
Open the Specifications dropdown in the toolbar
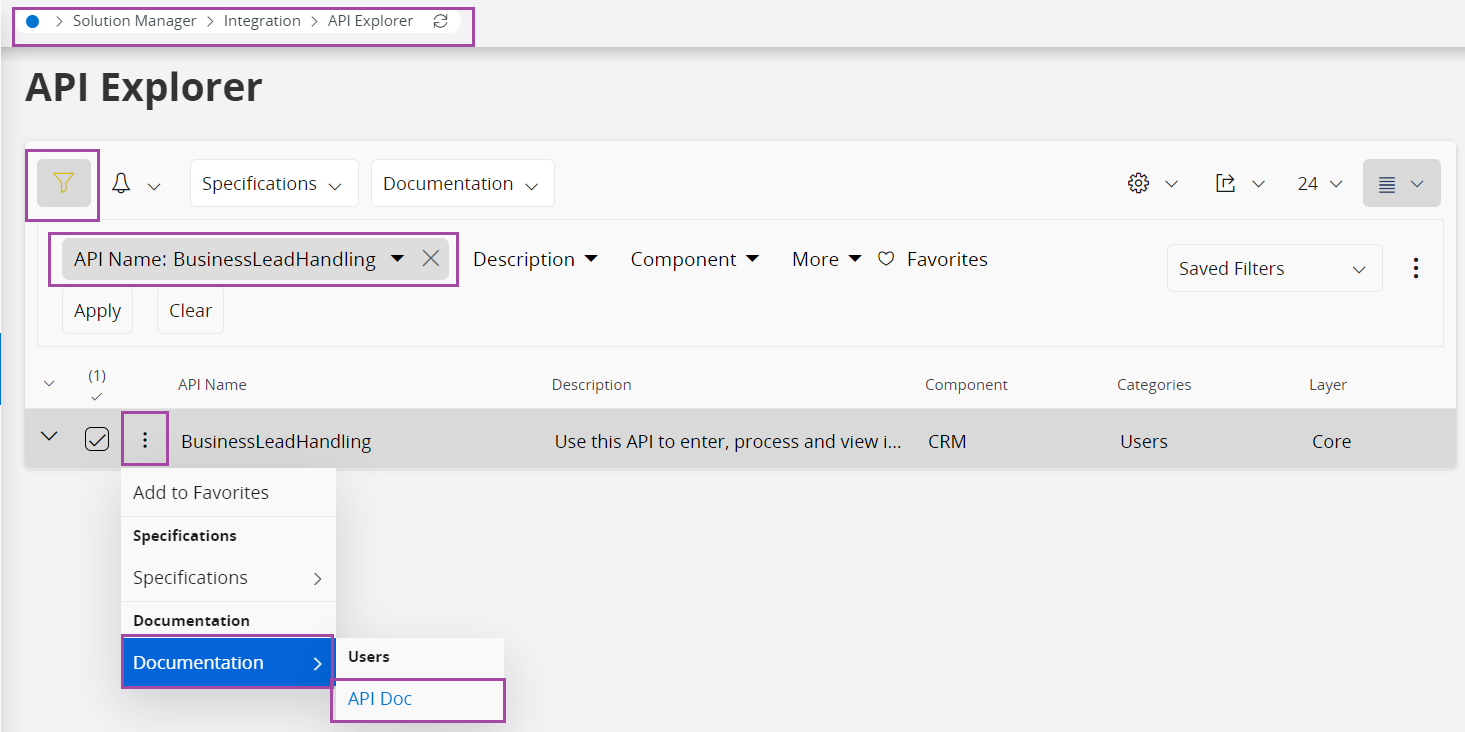point(273,183)
